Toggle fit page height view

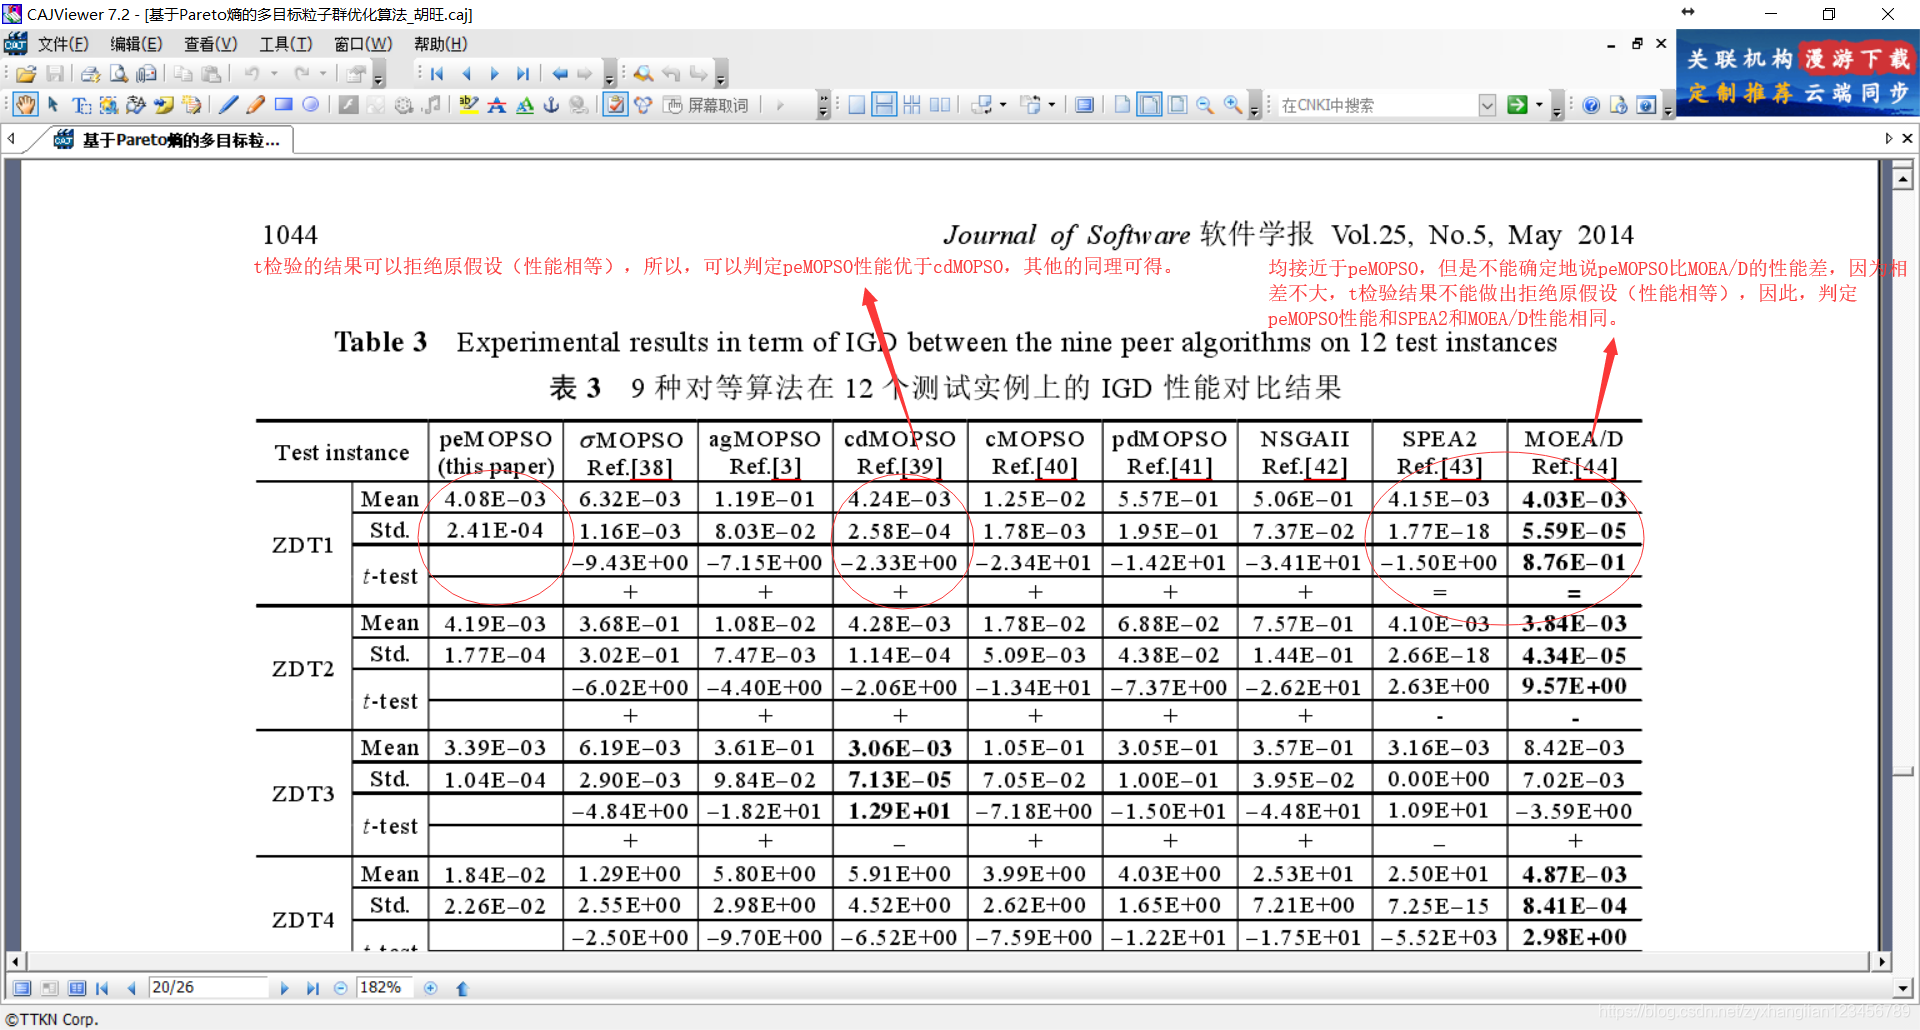(1177, 105)
